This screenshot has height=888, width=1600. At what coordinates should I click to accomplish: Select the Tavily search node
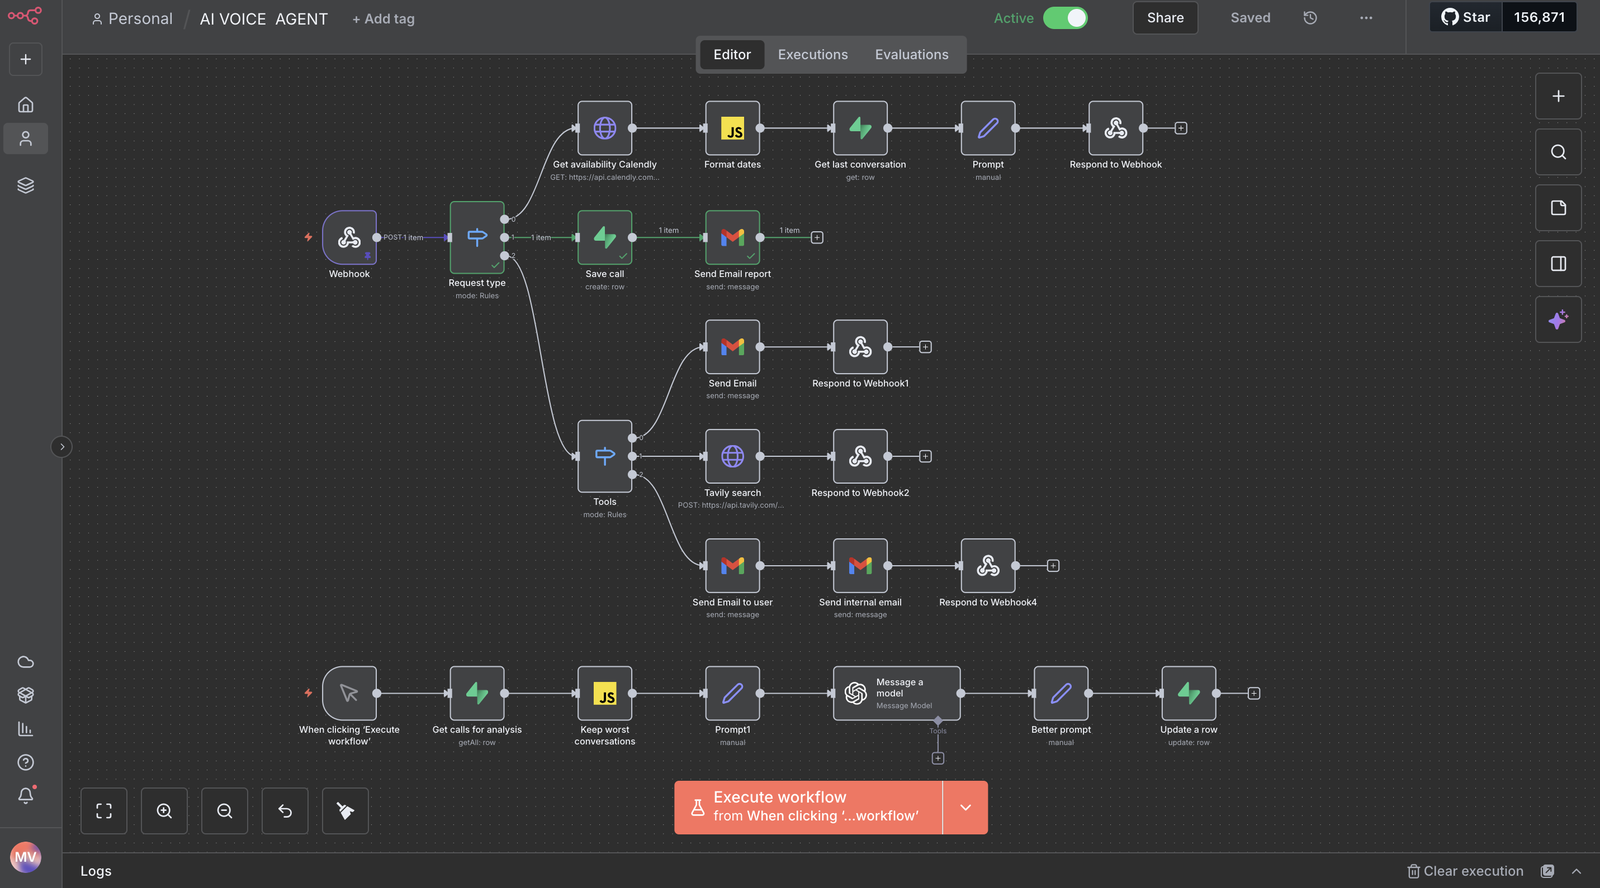coord(732,456)
